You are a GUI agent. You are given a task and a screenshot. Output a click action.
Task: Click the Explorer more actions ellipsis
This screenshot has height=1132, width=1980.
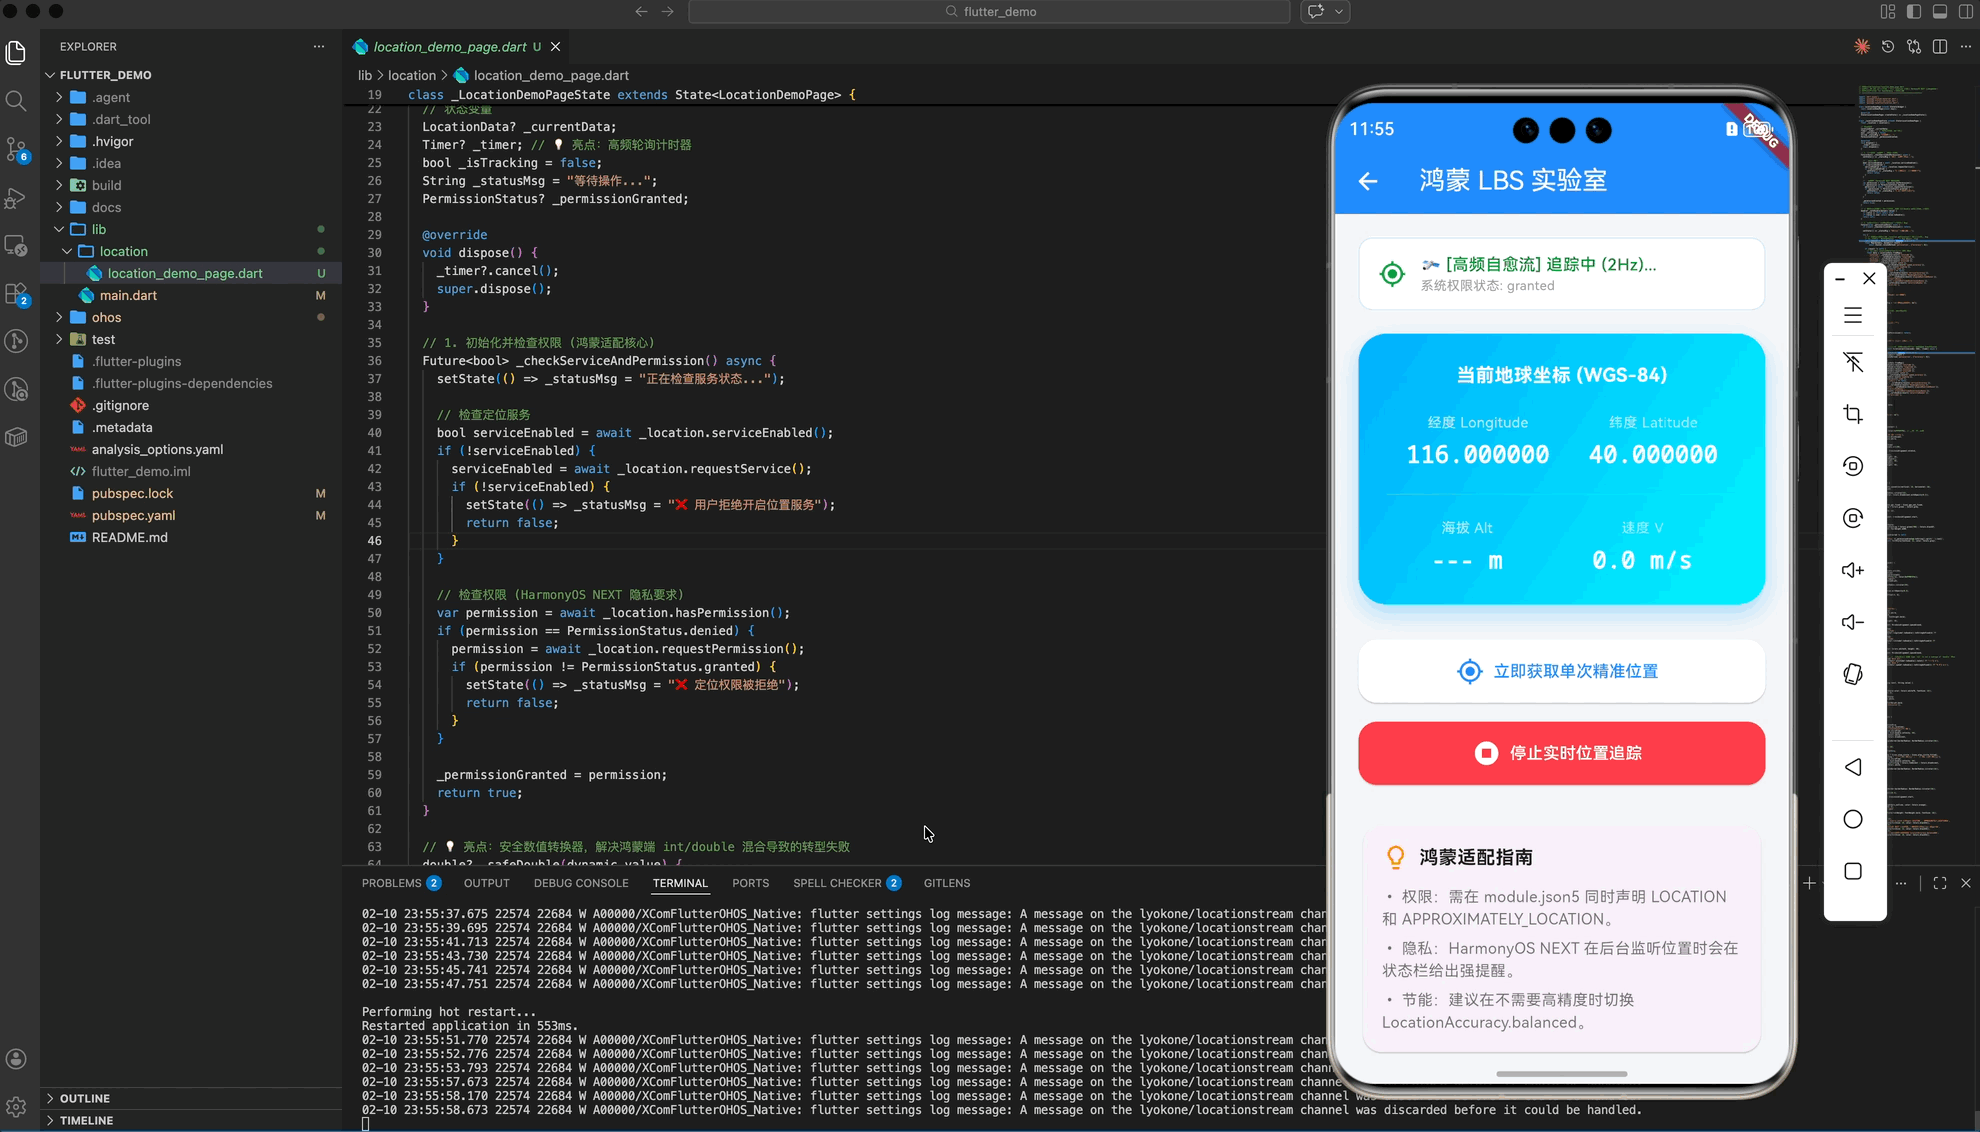click(319, 46)
